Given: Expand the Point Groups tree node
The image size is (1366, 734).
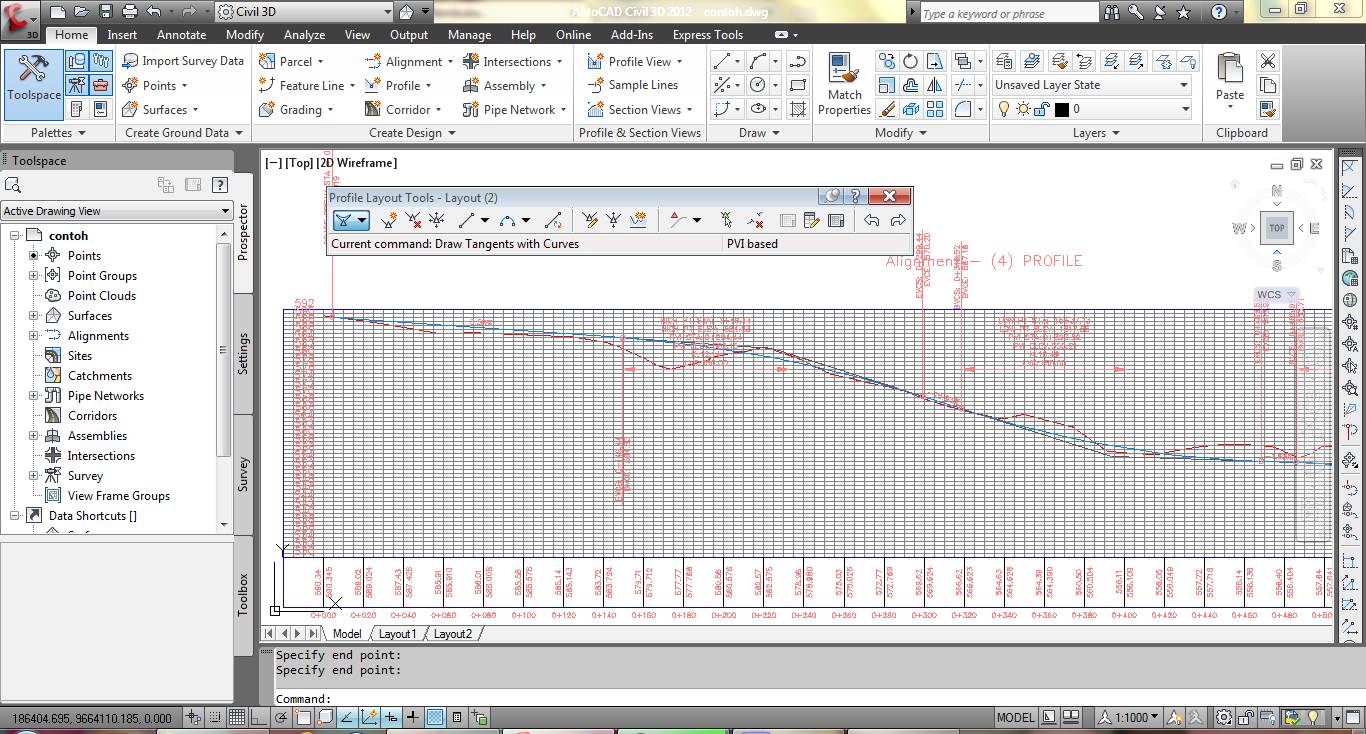Looking at the screenshot, I should coord(33,276).
